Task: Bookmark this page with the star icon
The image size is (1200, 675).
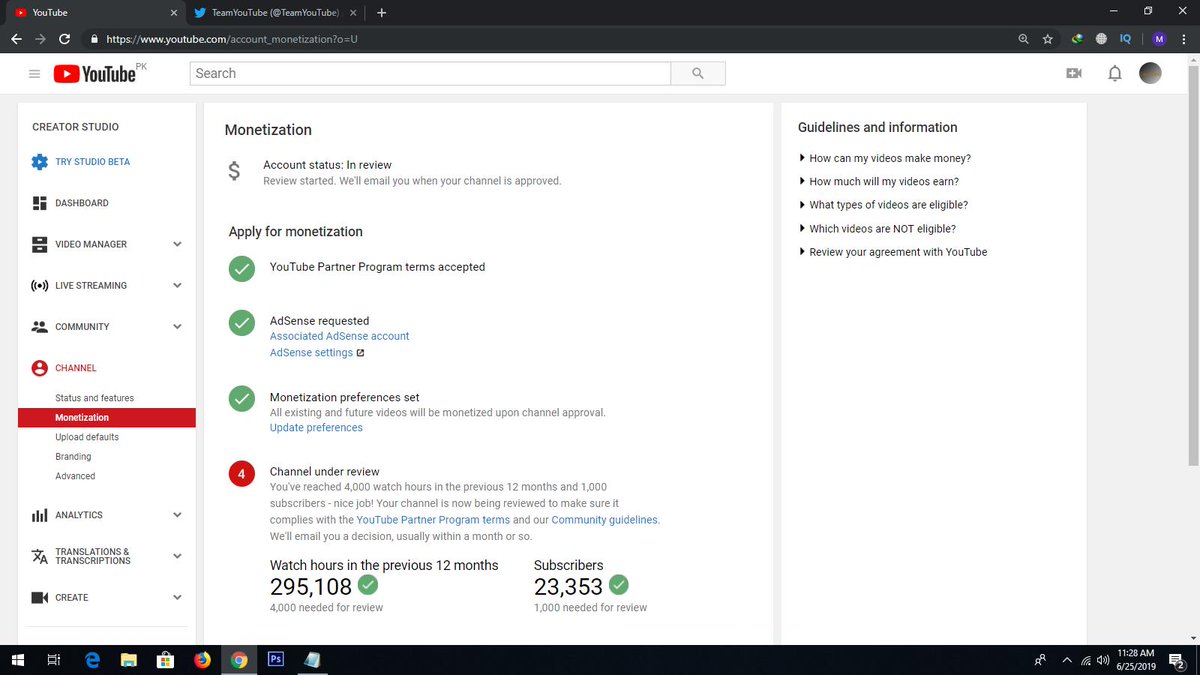Action: click(x=1047, y=39)
